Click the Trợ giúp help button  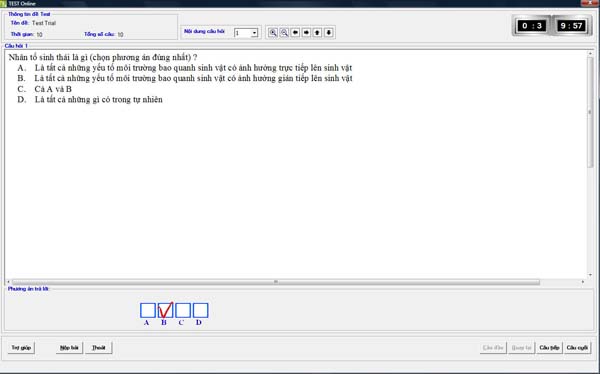pos(21,348)
